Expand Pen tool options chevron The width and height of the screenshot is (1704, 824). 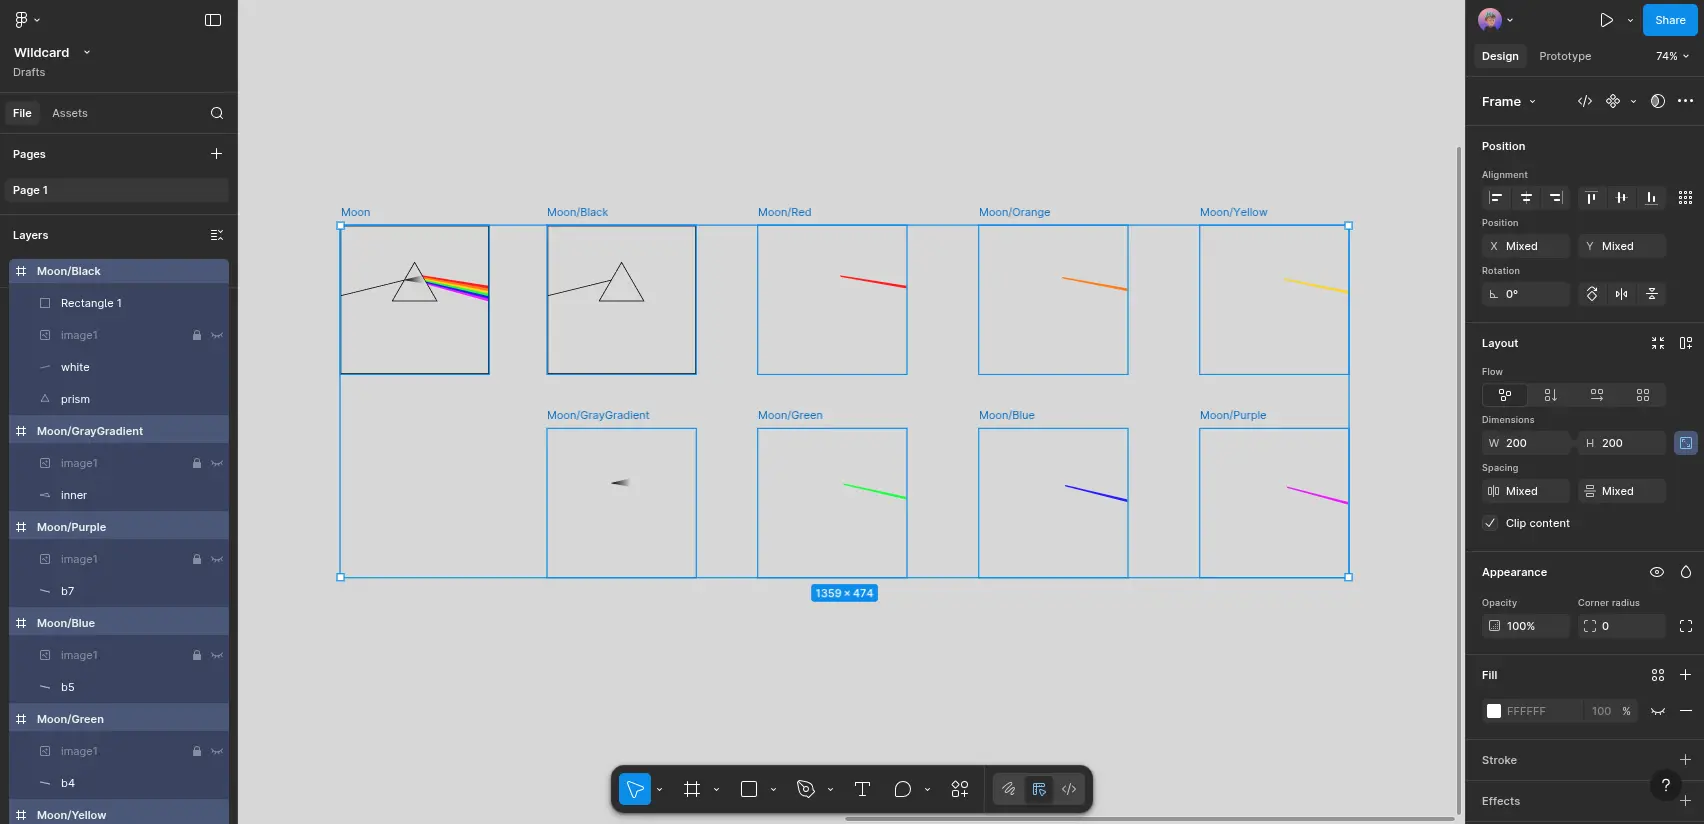coord(830,790)
